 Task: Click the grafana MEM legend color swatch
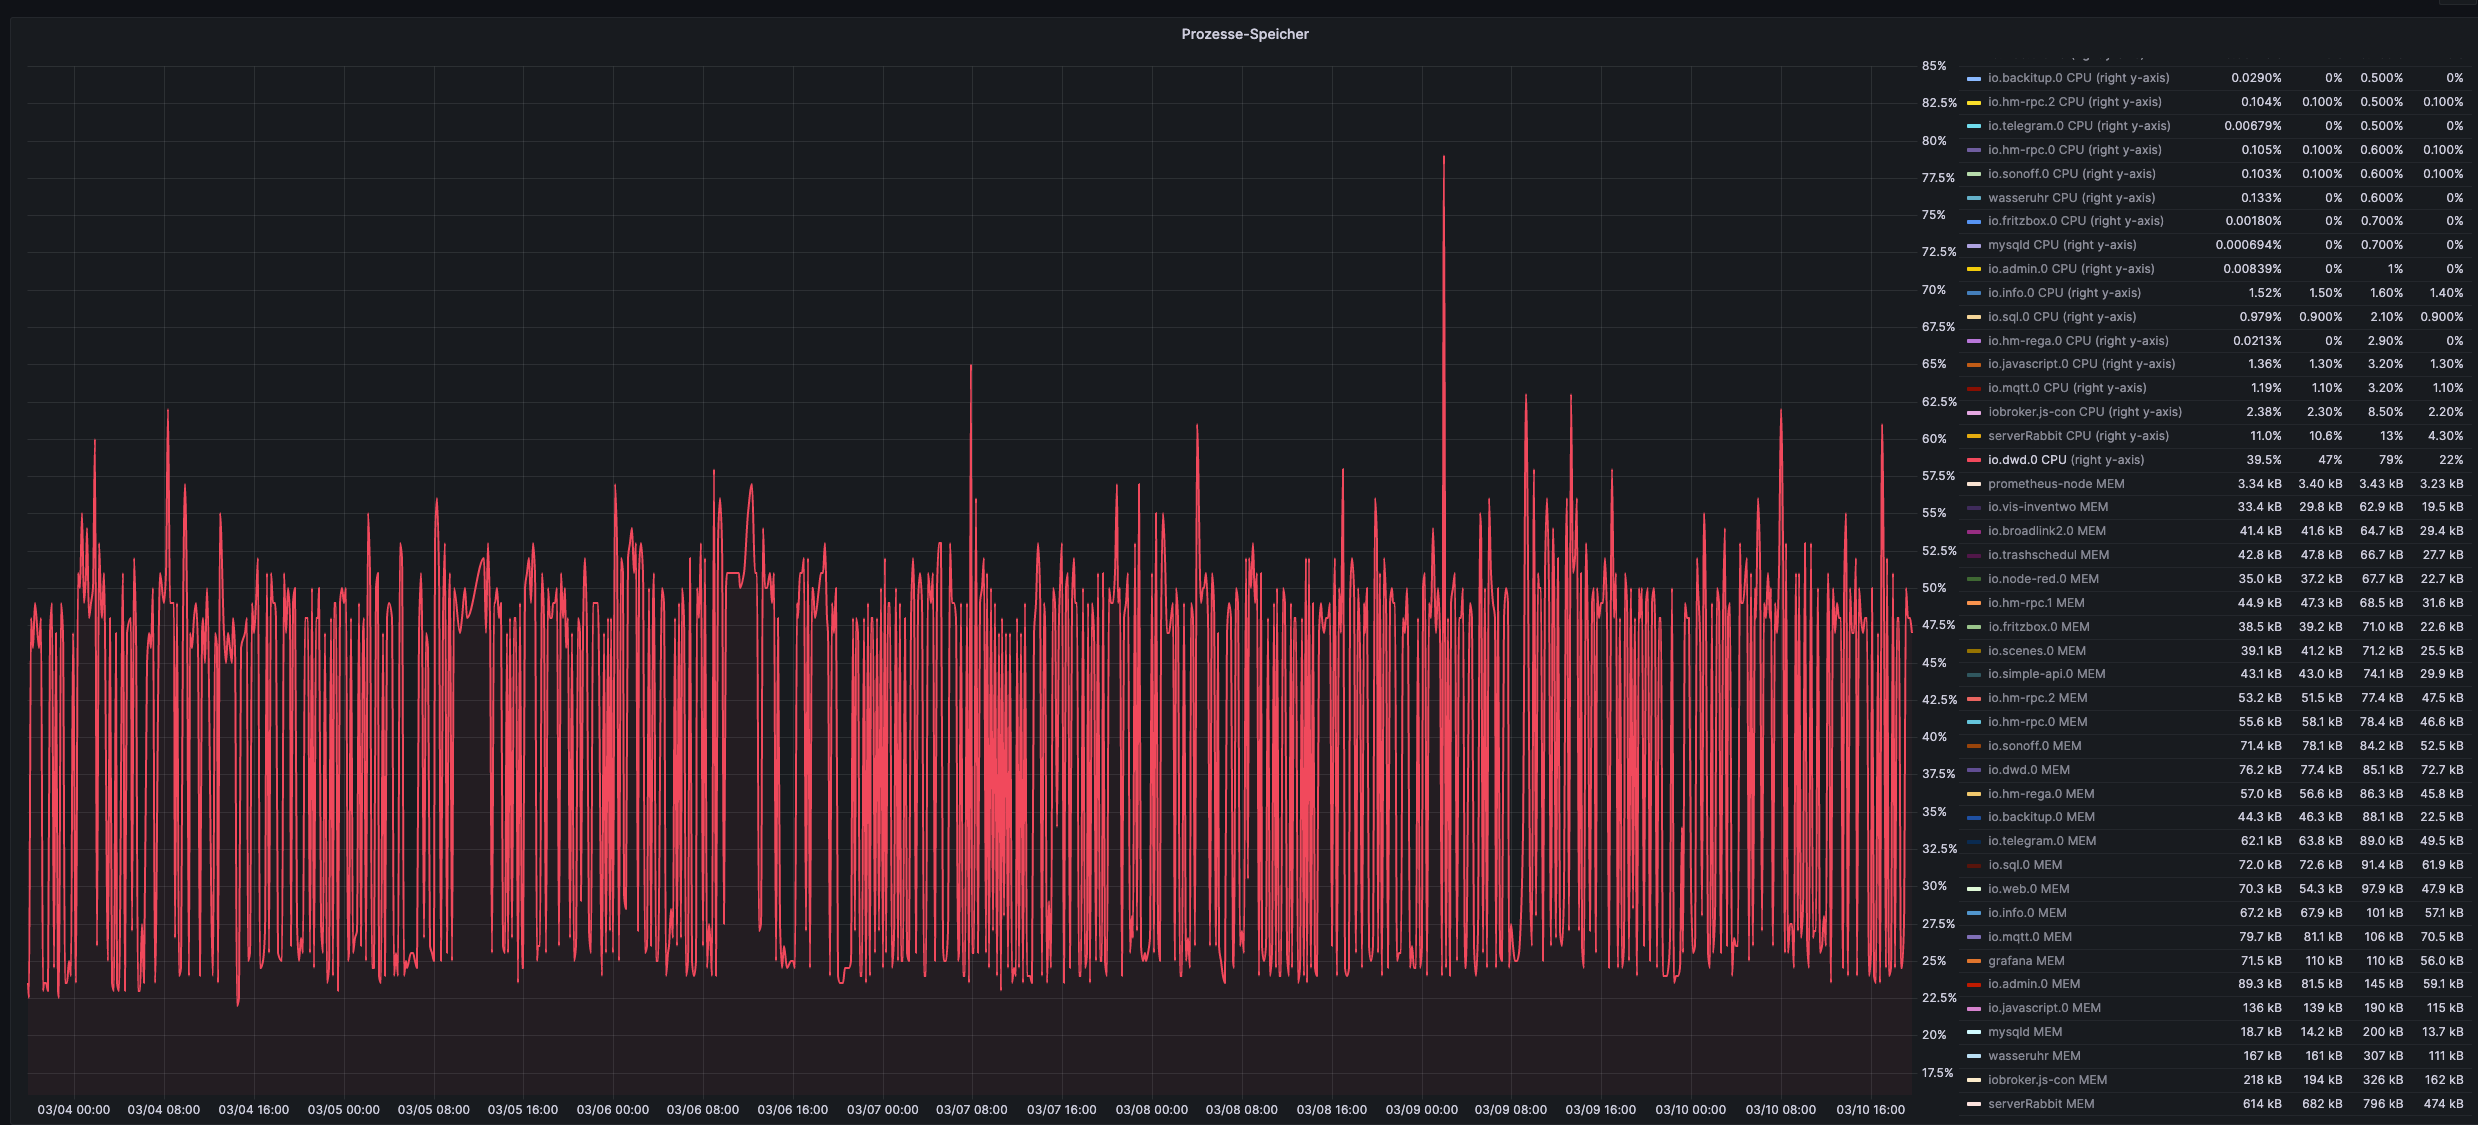tap(1973, 961)
